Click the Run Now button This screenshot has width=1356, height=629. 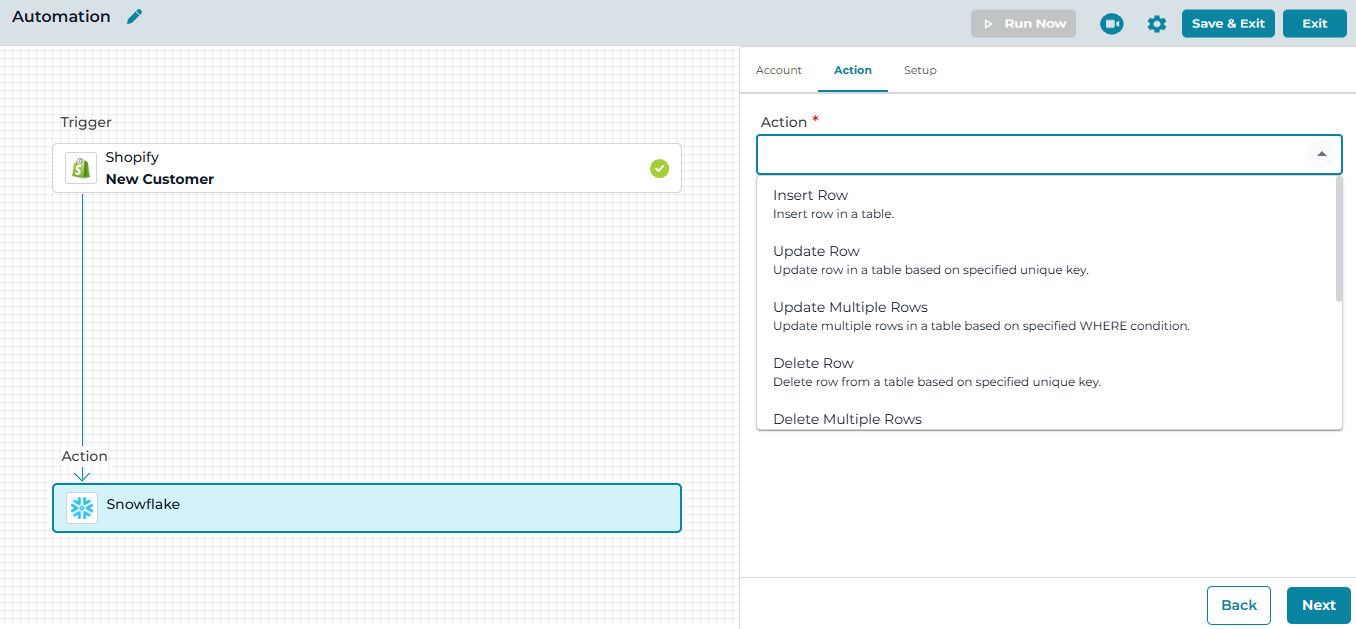tap(1023, 24)
